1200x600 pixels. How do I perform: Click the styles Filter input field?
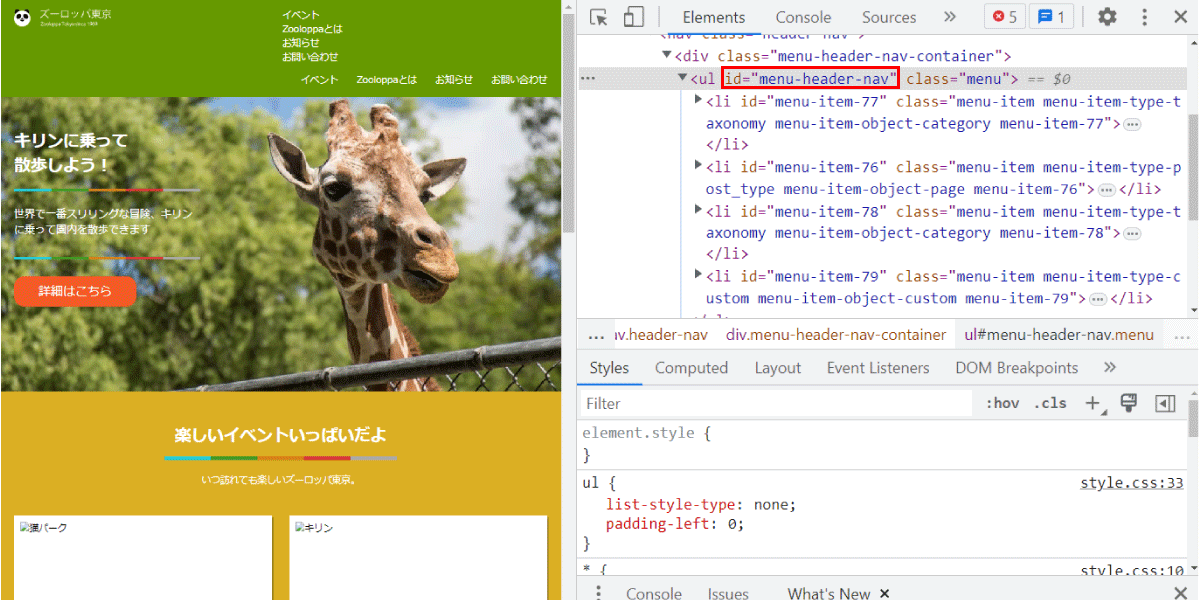tap(776, 404)
